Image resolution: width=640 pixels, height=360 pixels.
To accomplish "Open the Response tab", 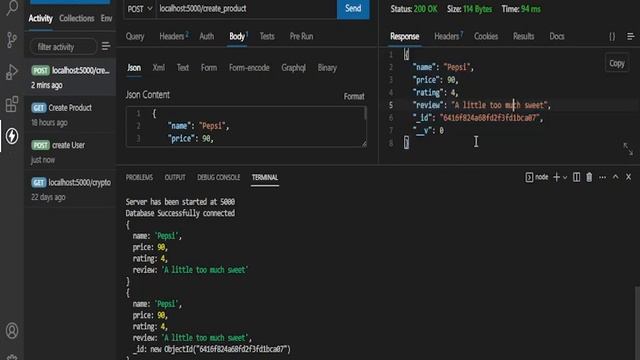I will [x=404, y=36].
